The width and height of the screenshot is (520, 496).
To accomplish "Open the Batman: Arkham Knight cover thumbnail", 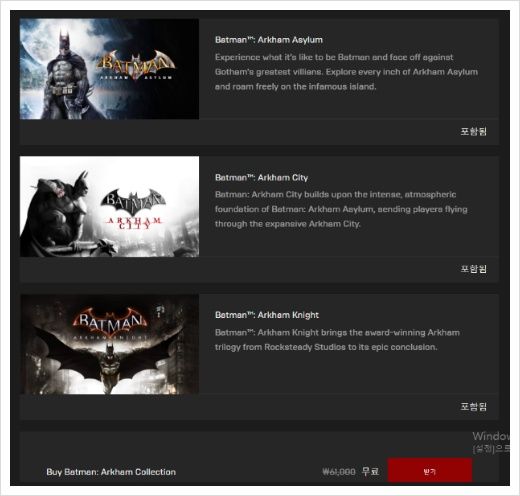I will tap(109, 344).
